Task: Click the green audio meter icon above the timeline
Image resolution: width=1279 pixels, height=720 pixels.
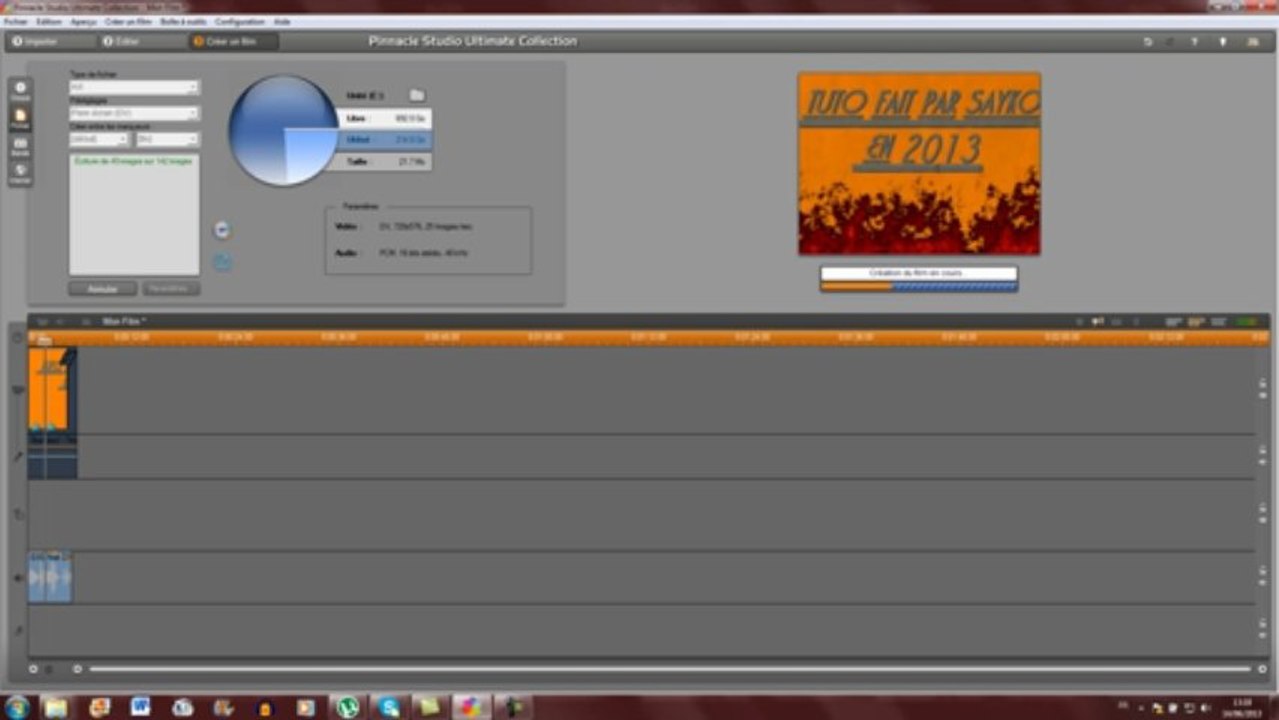Action: (x=1247, y=322)
